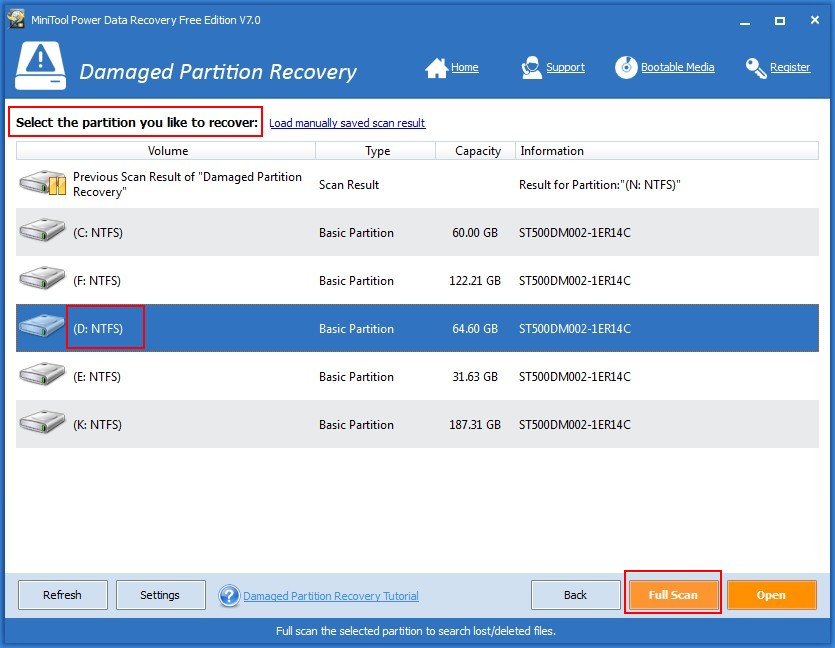Open the Home navigation icon
Image resolution: width=835 pixels, height=648 pixels.
pos(436,67)
